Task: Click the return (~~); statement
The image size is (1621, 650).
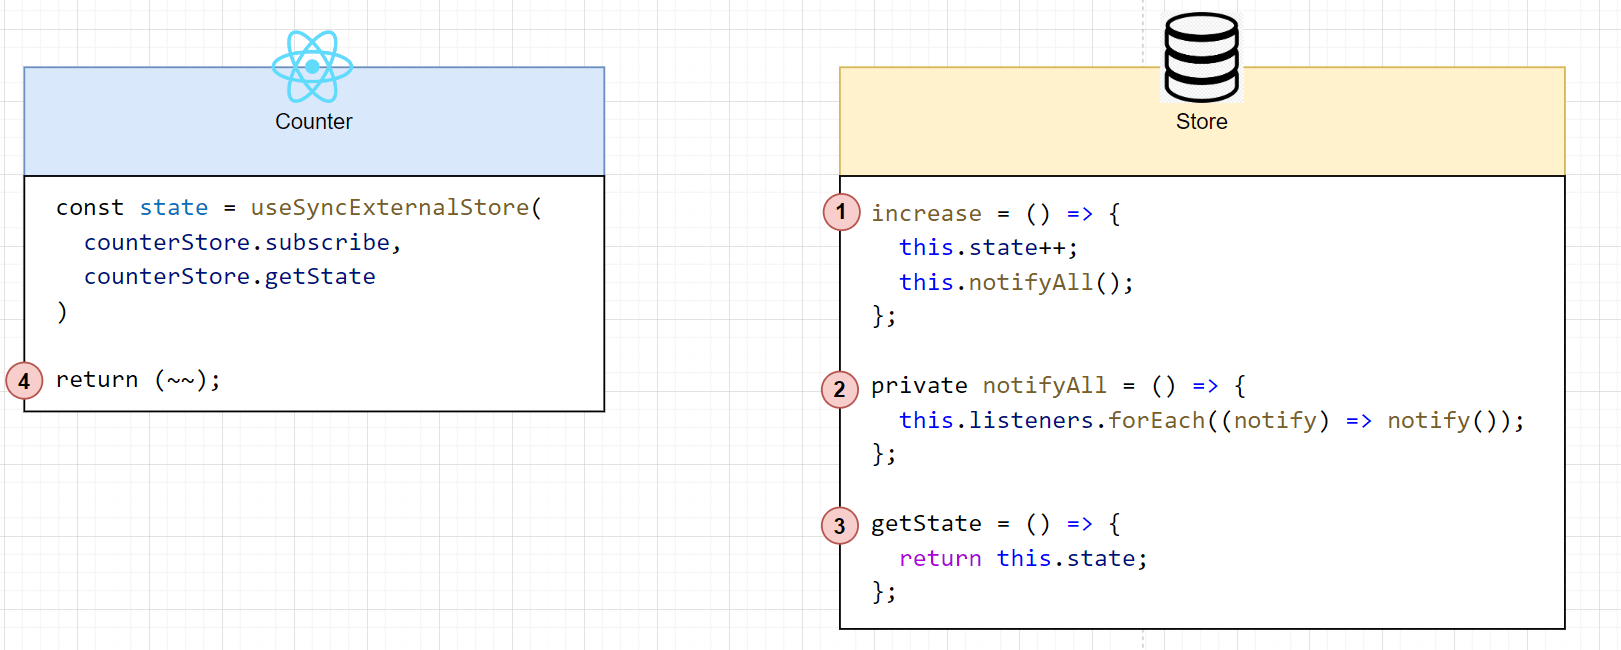Action: point(138,380)
